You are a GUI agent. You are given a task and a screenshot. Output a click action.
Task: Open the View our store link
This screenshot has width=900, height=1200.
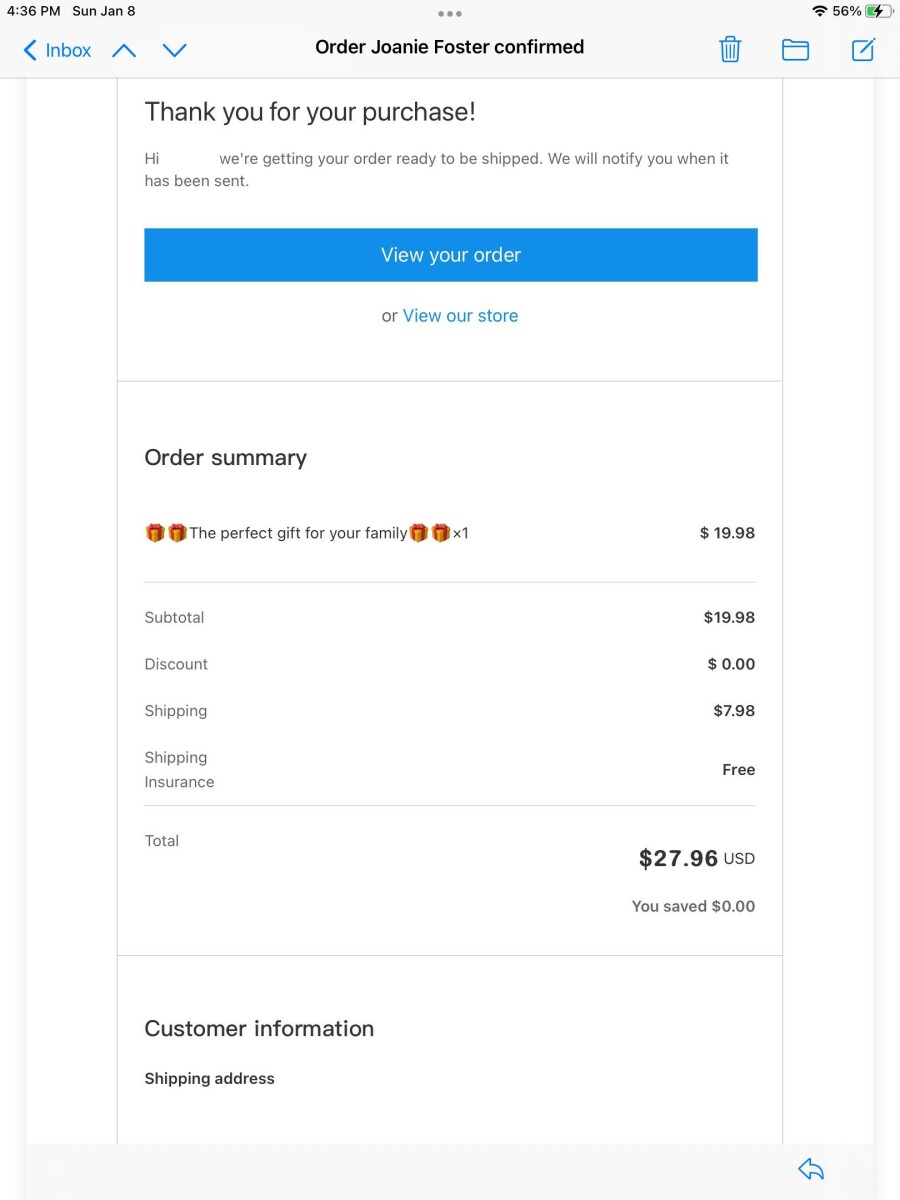[460, 316]
